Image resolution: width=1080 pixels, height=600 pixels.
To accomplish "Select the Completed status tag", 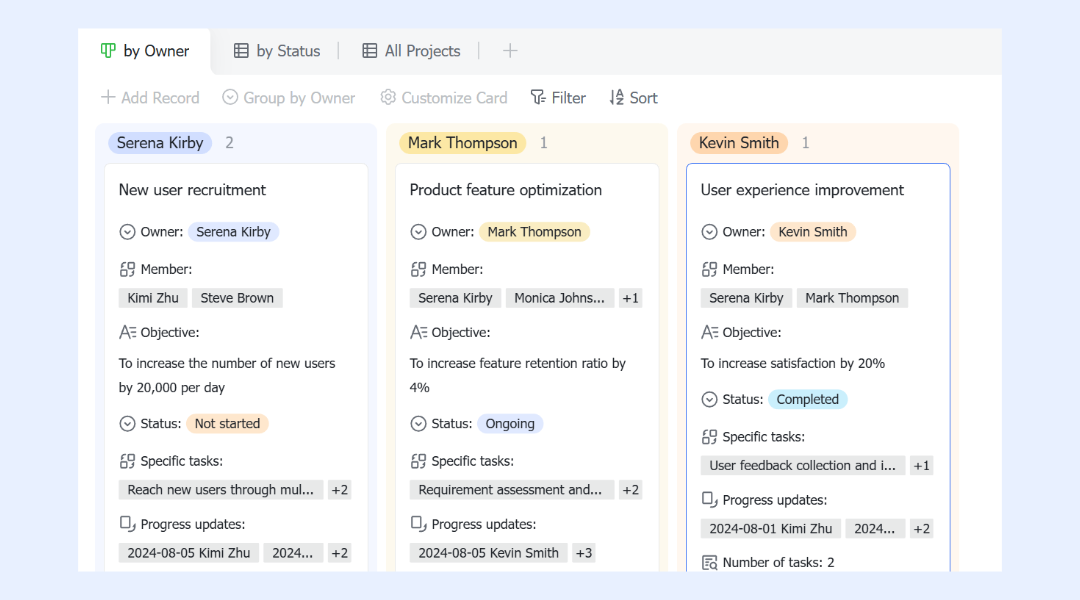I will [807, 400].
